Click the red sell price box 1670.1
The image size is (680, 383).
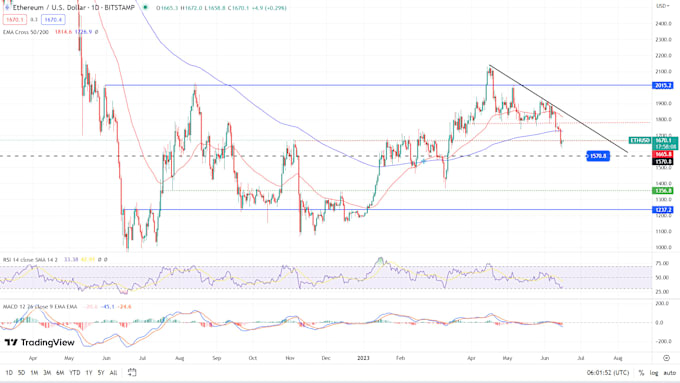(15, 20)
